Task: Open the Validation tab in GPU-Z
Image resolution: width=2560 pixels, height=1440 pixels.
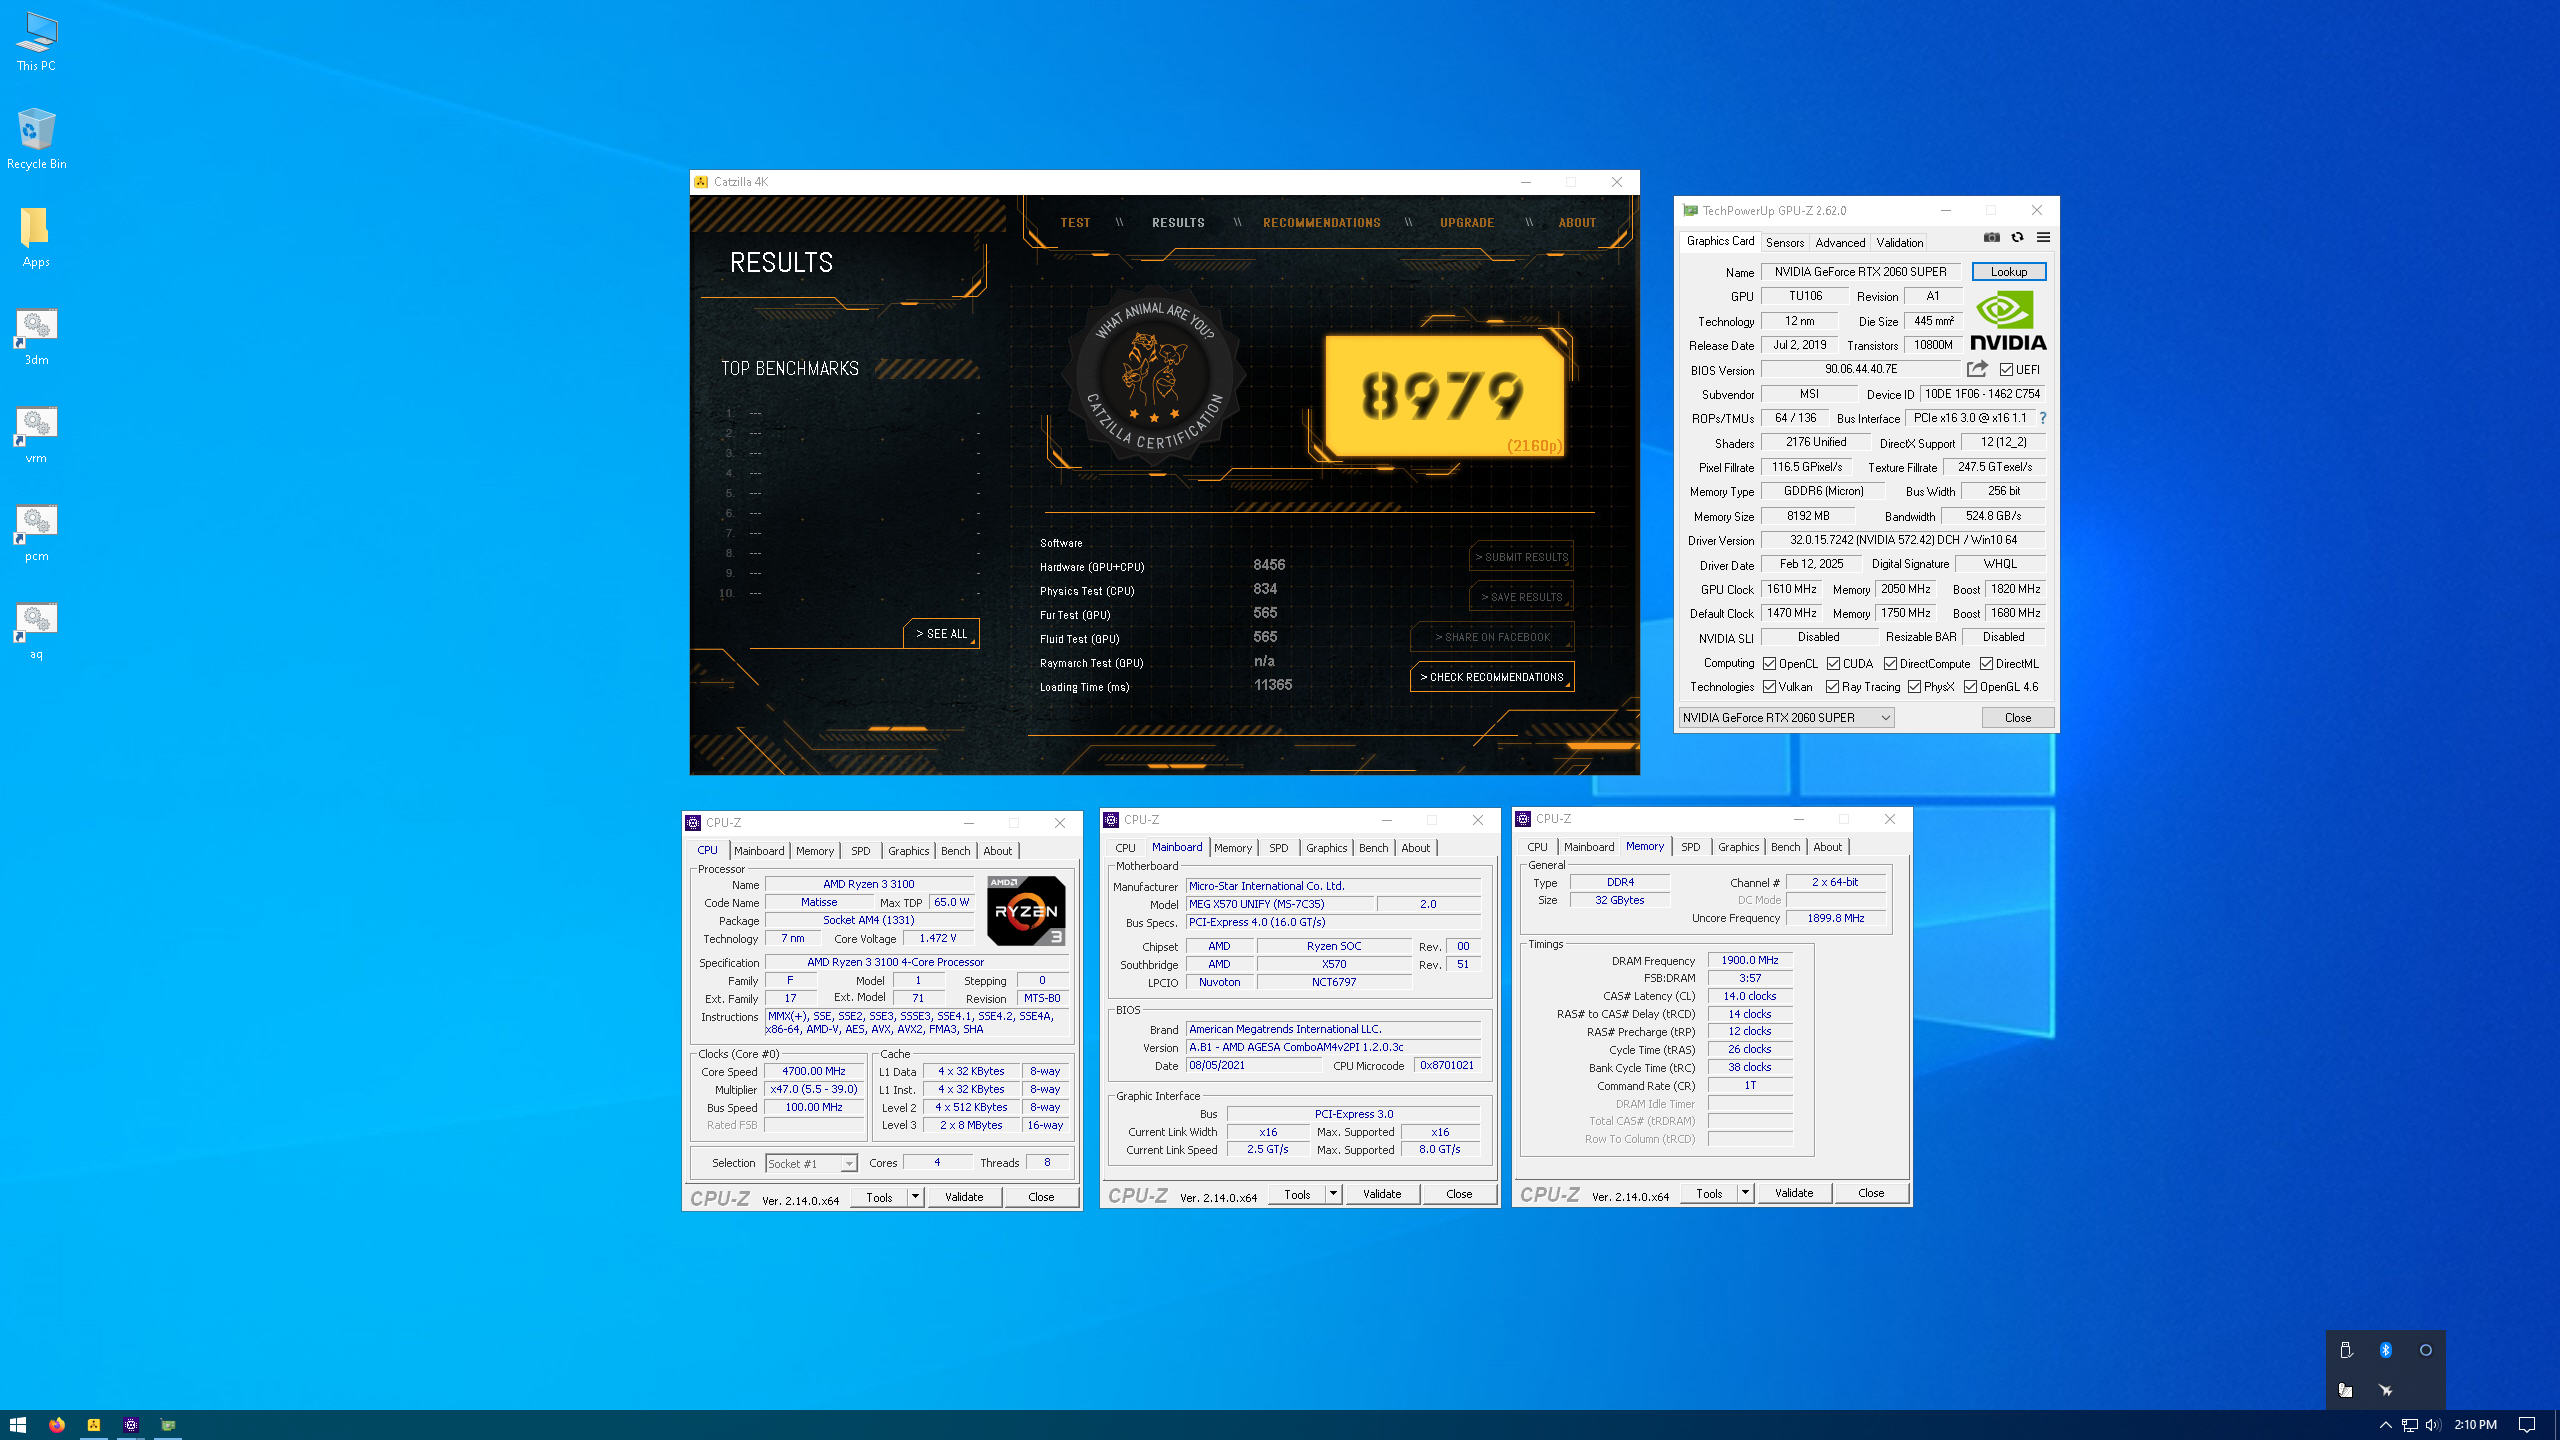Action: (1900, 243)
